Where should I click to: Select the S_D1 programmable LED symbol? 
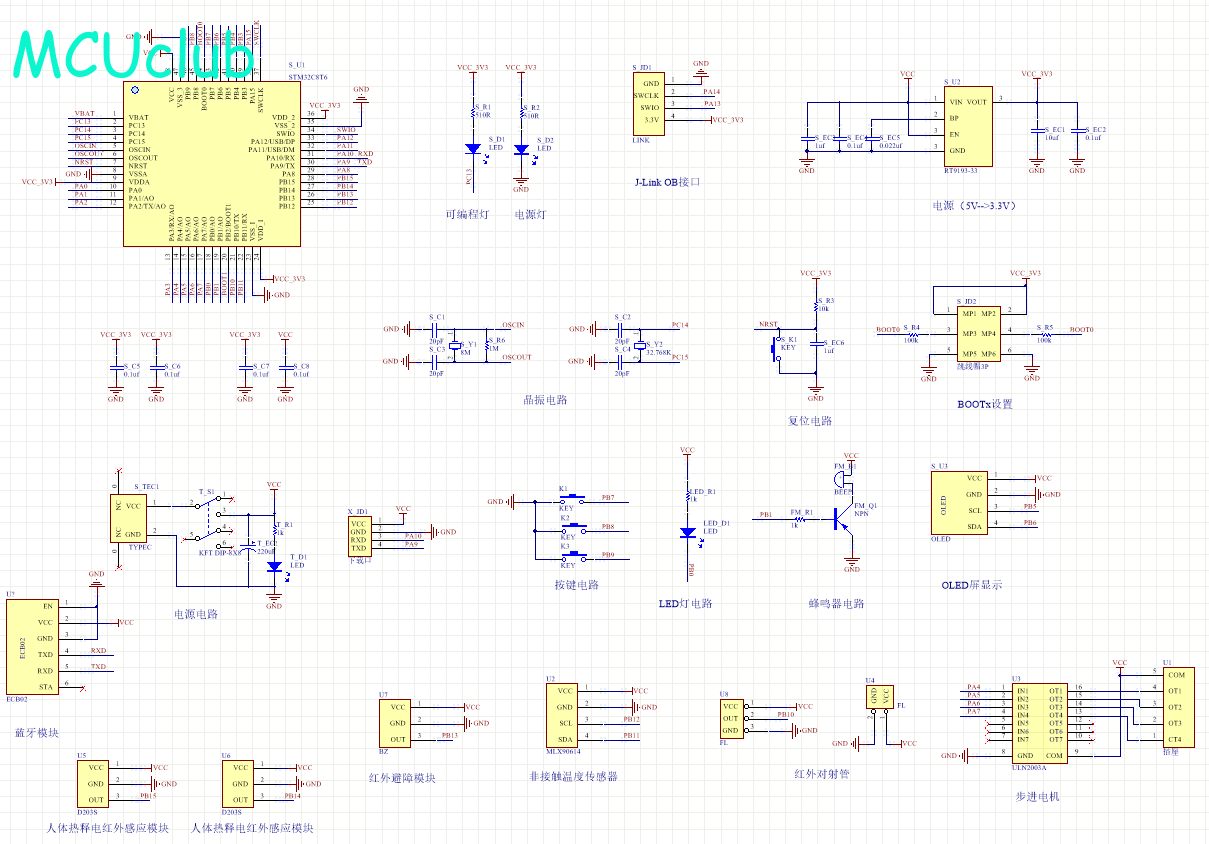pos(474,149)
